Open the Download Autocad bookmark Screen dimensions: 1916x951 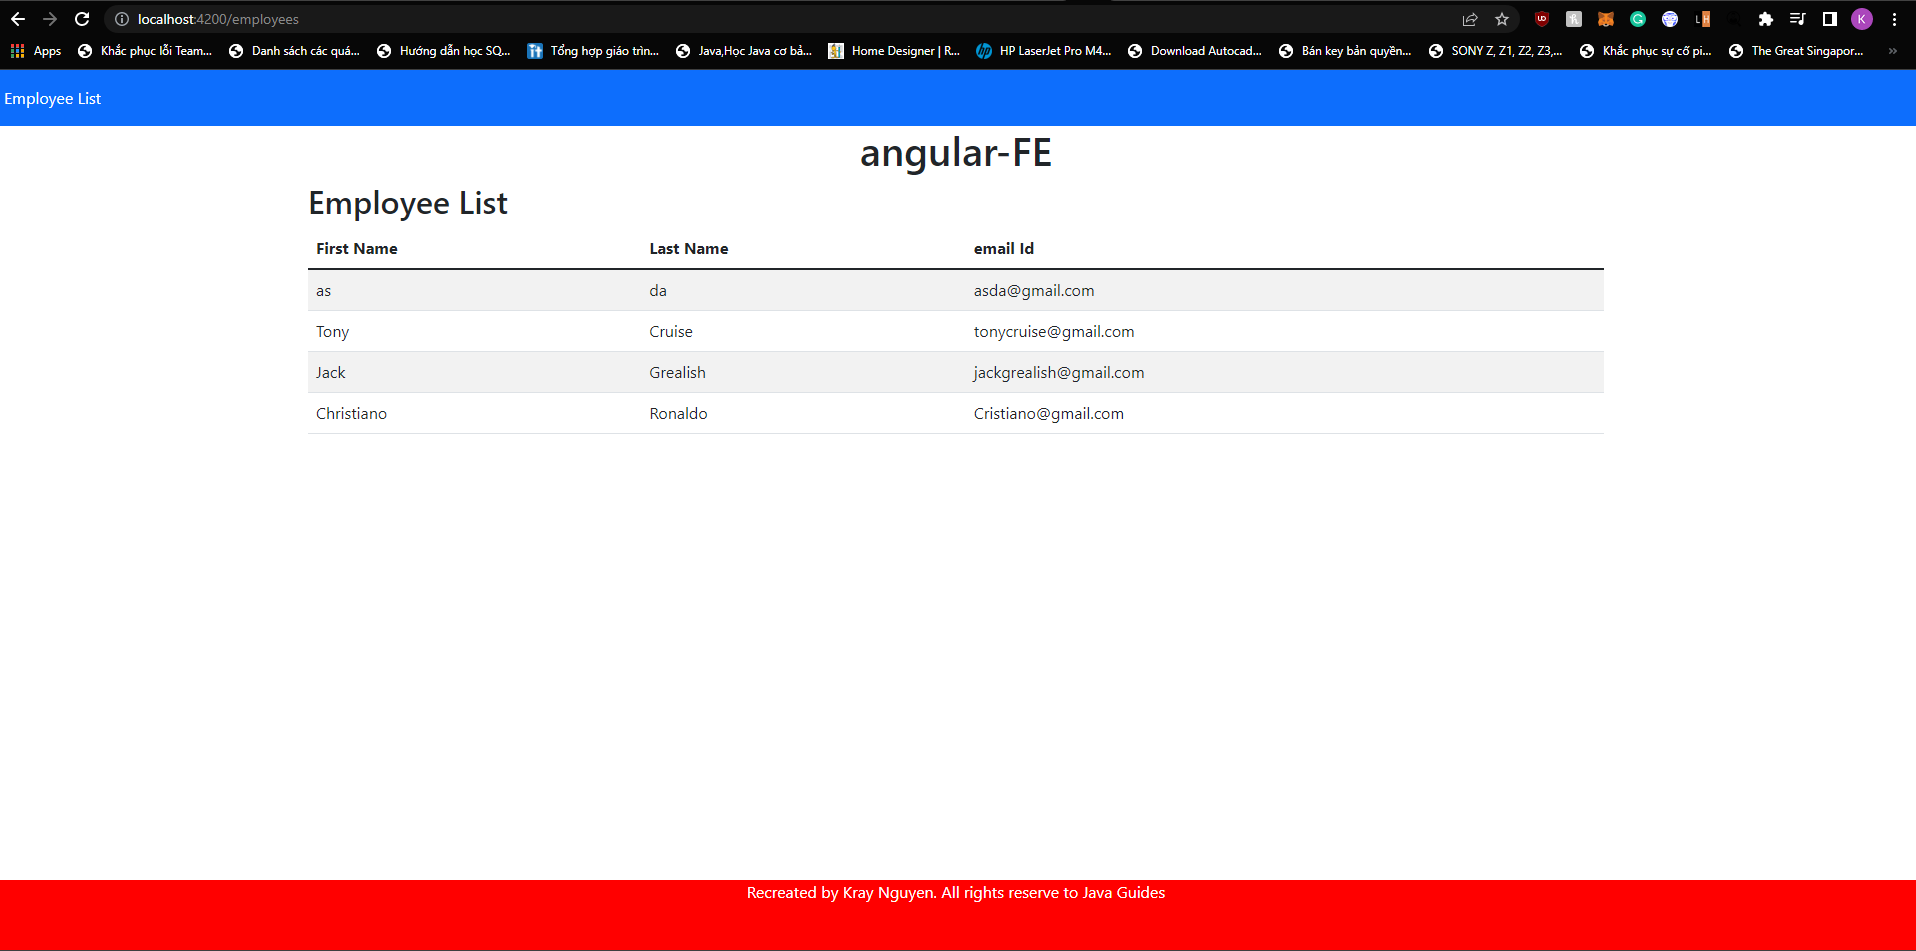(x=1195, y=50)
